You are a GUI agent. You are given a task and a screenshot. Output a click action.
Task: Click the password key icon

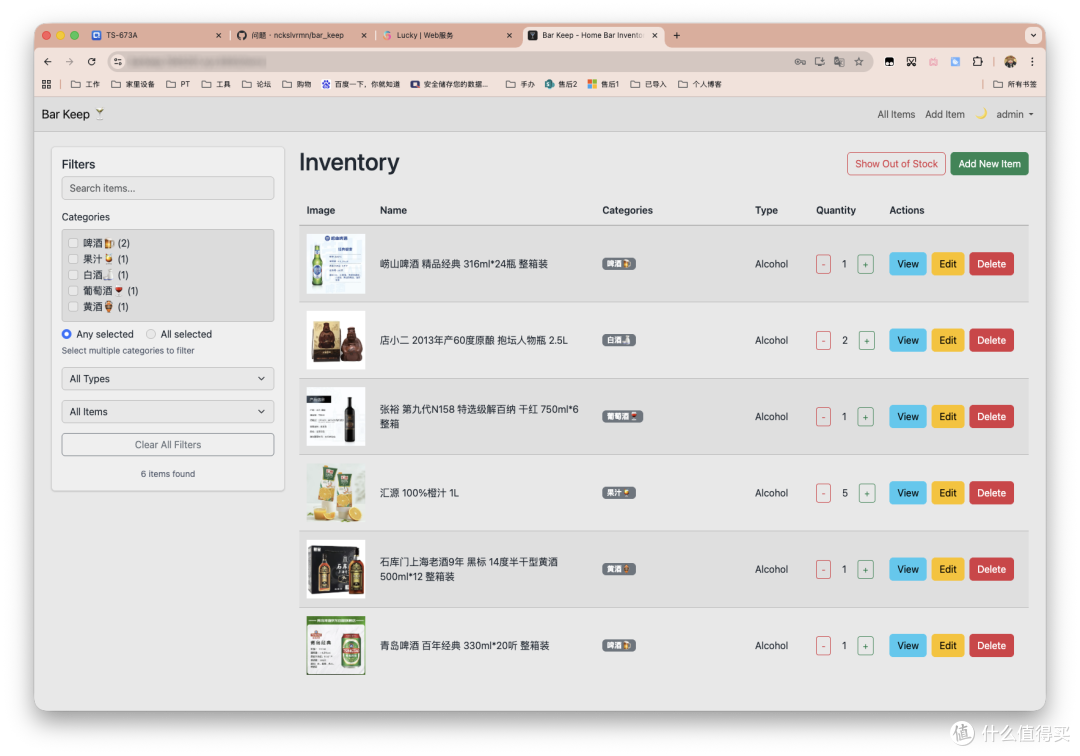[800, 62]
